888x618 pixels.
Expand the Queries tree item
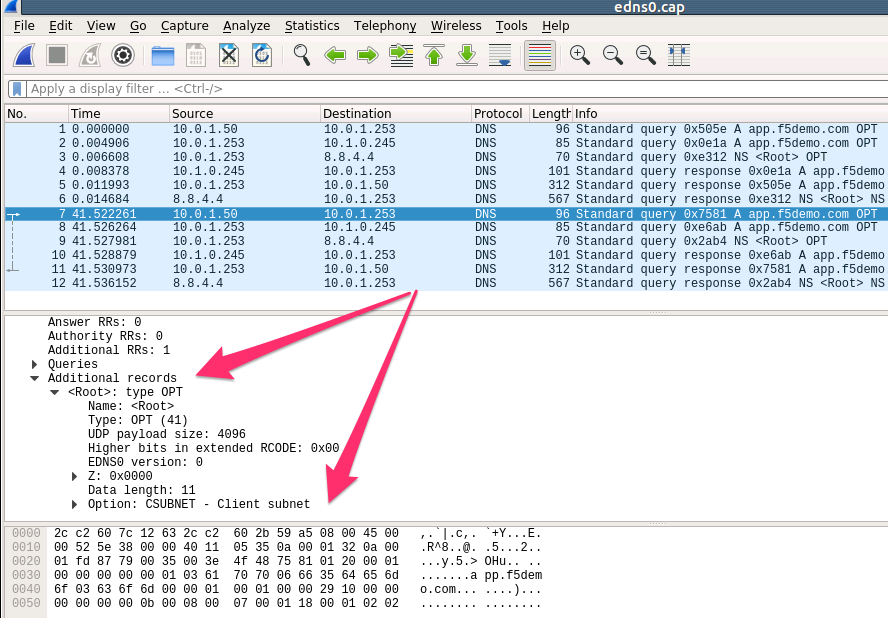pos(36,363)
